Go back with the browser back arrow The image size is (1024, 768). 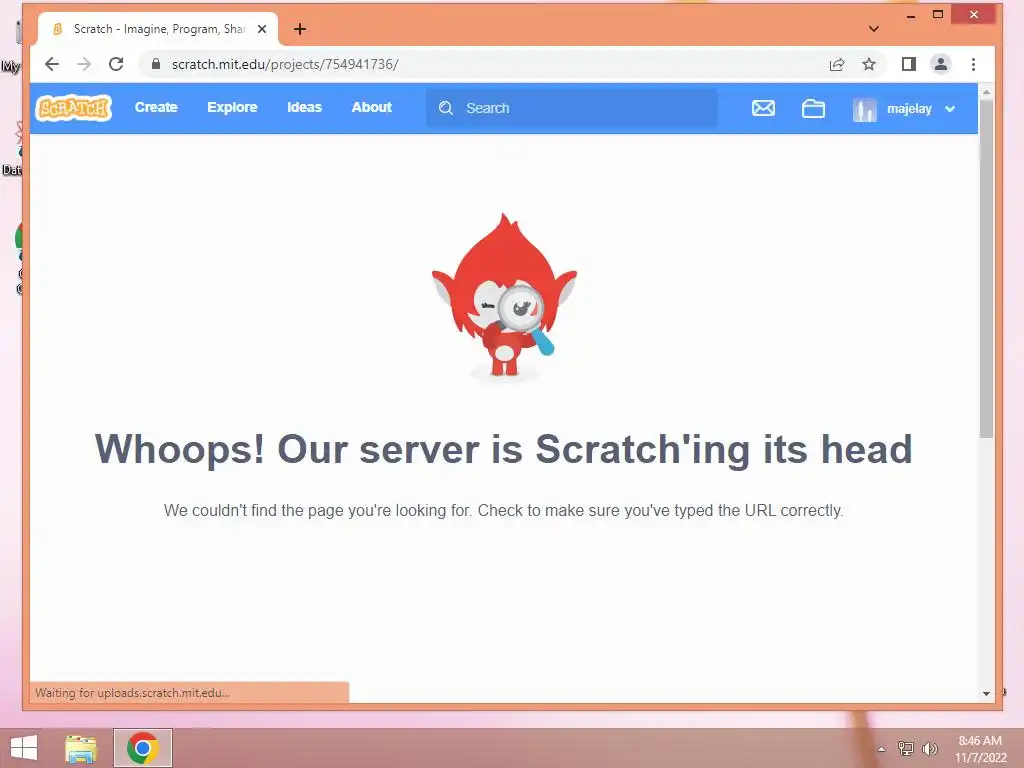52,64
